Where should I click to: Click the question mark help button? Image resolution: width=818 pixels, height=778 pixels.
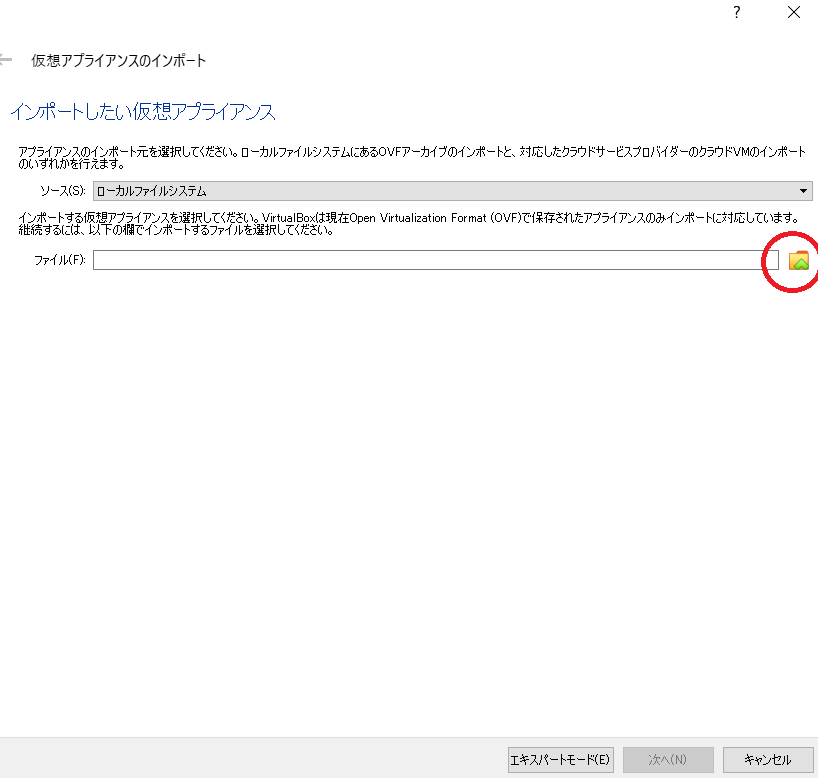pyautogui.click(x=737, y=13)
